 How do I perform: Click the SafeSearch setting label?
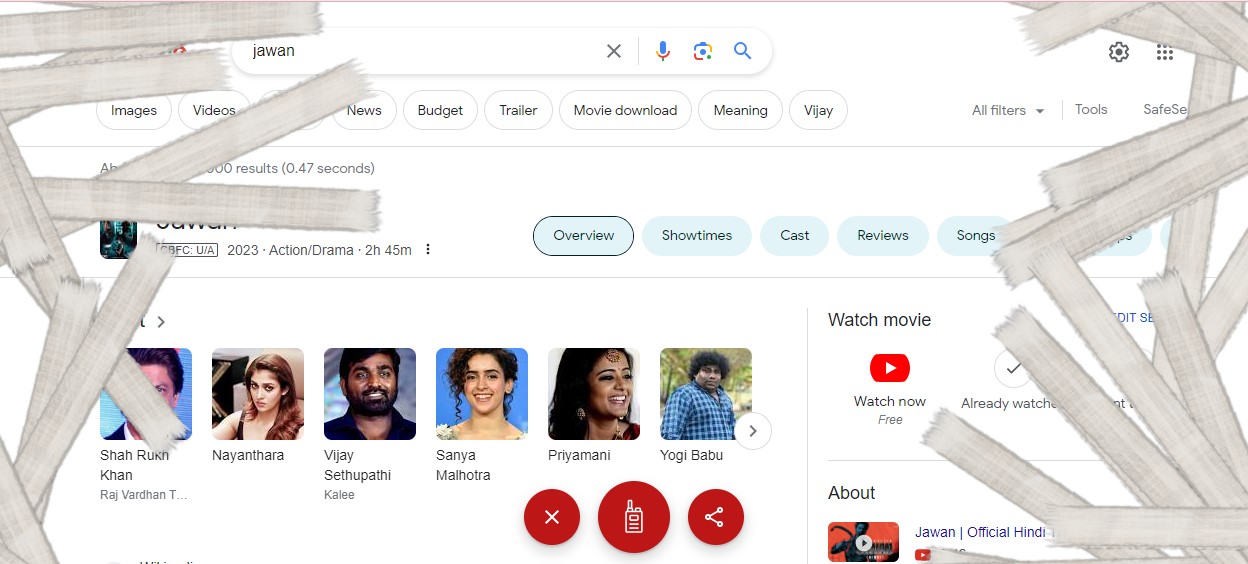pos(1165,110)
